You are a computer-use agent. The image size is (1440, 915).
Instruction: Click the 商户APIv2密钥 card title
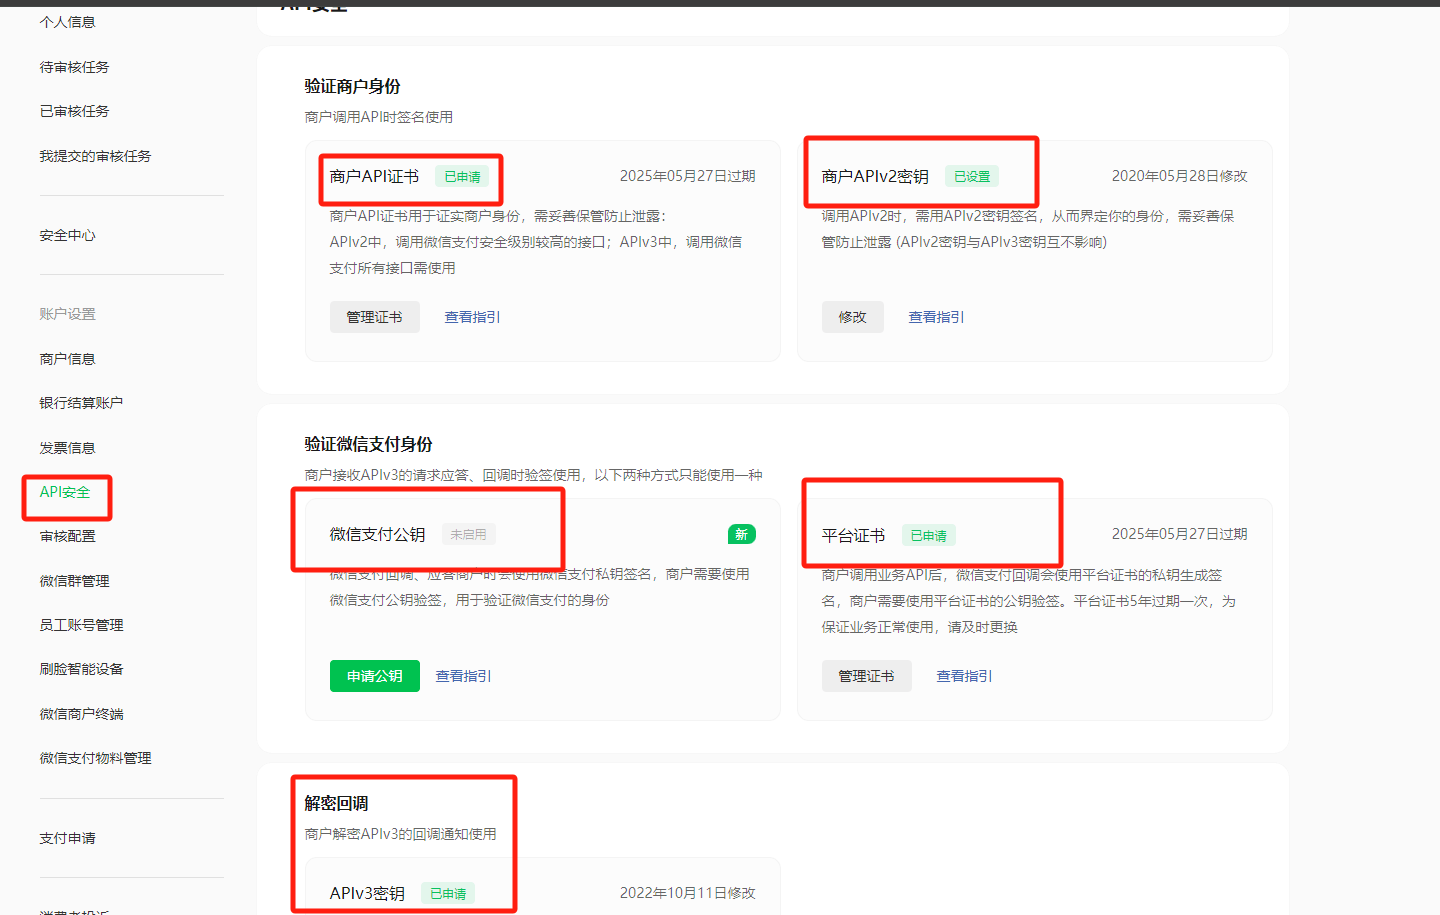pyautogui.click(x=875, y=177)
